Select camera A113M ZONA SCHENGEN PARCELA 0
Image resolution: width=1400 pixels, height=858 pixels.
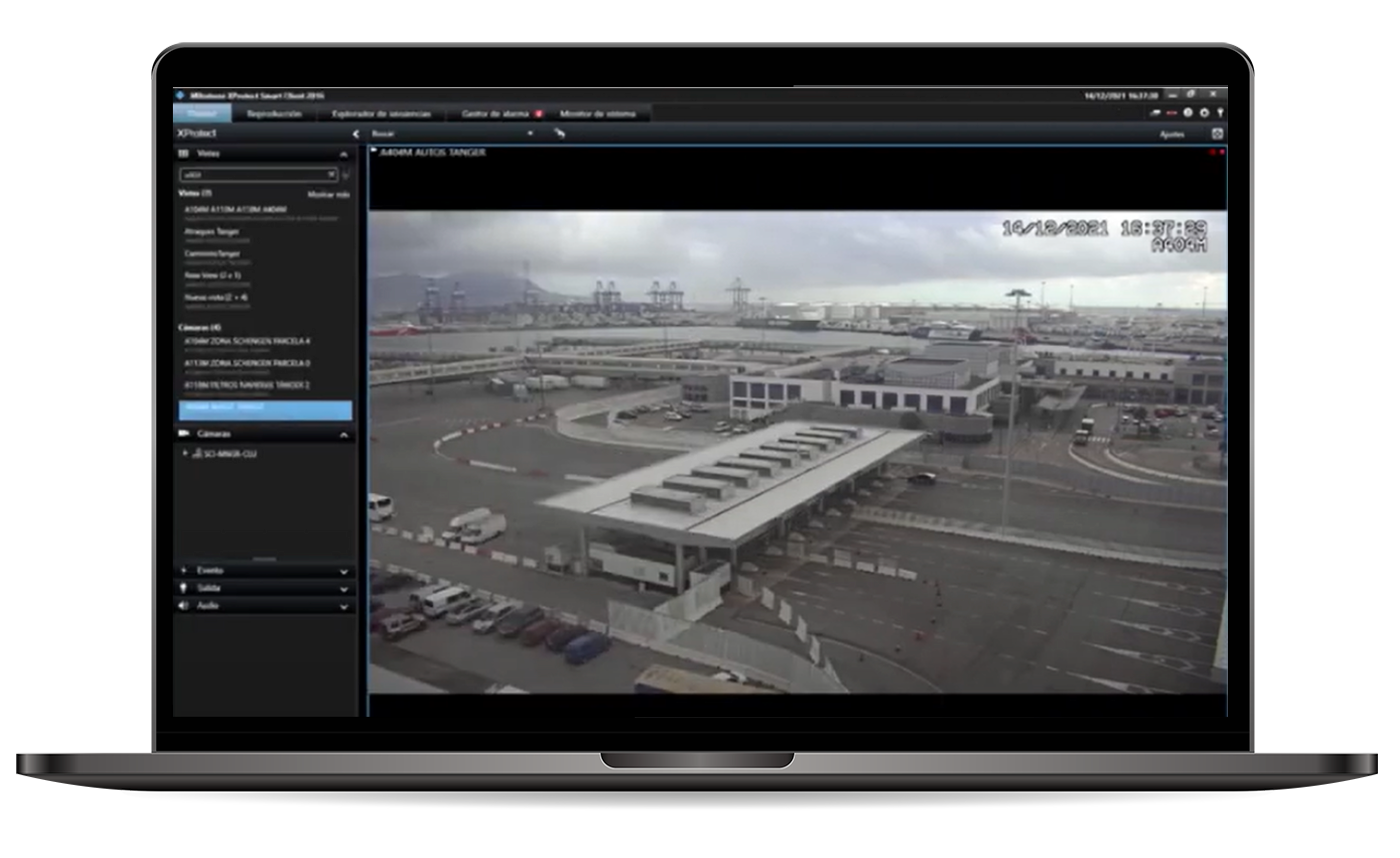[247, 365]
